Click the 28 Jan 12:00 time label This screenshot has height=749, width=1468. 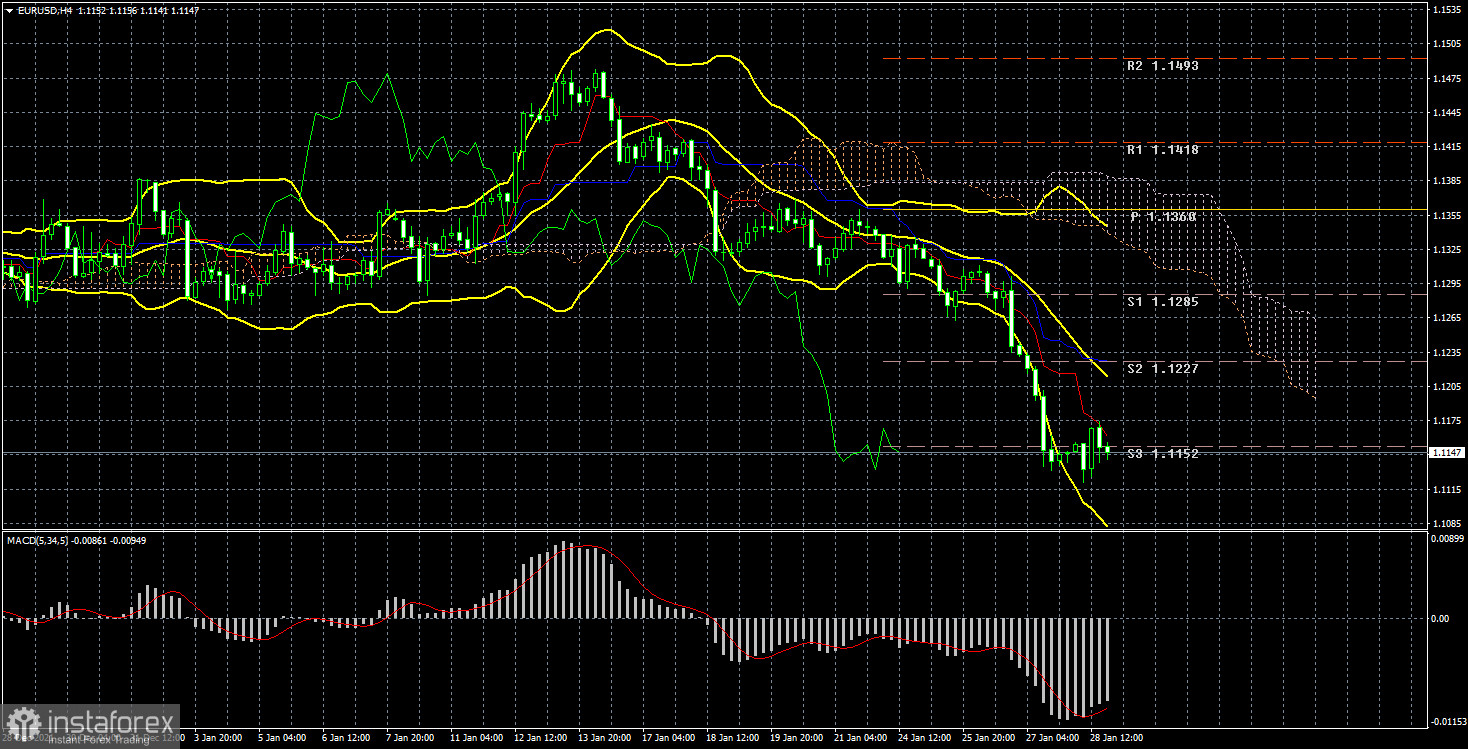click(x=1118, y=738)
